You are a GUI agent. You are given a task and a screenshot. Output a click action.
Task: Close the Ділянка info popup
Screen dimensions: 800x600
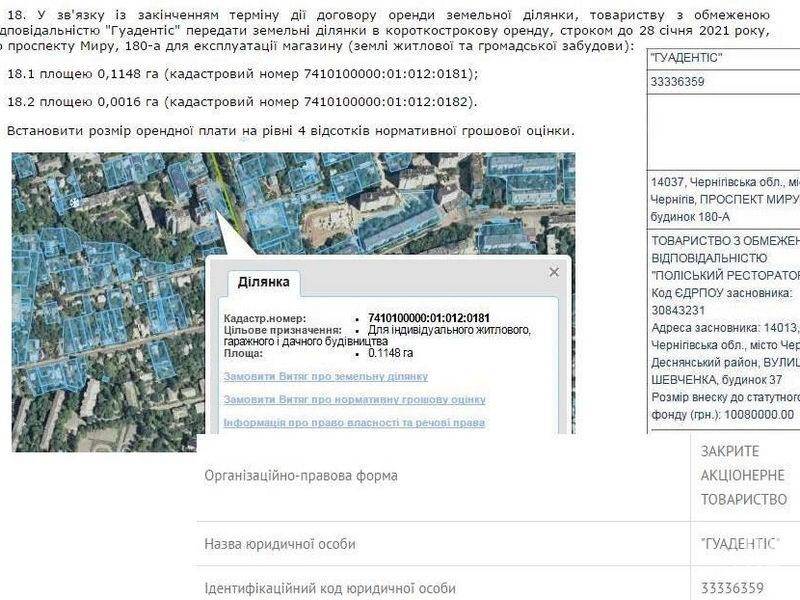(x=554, y=272)
